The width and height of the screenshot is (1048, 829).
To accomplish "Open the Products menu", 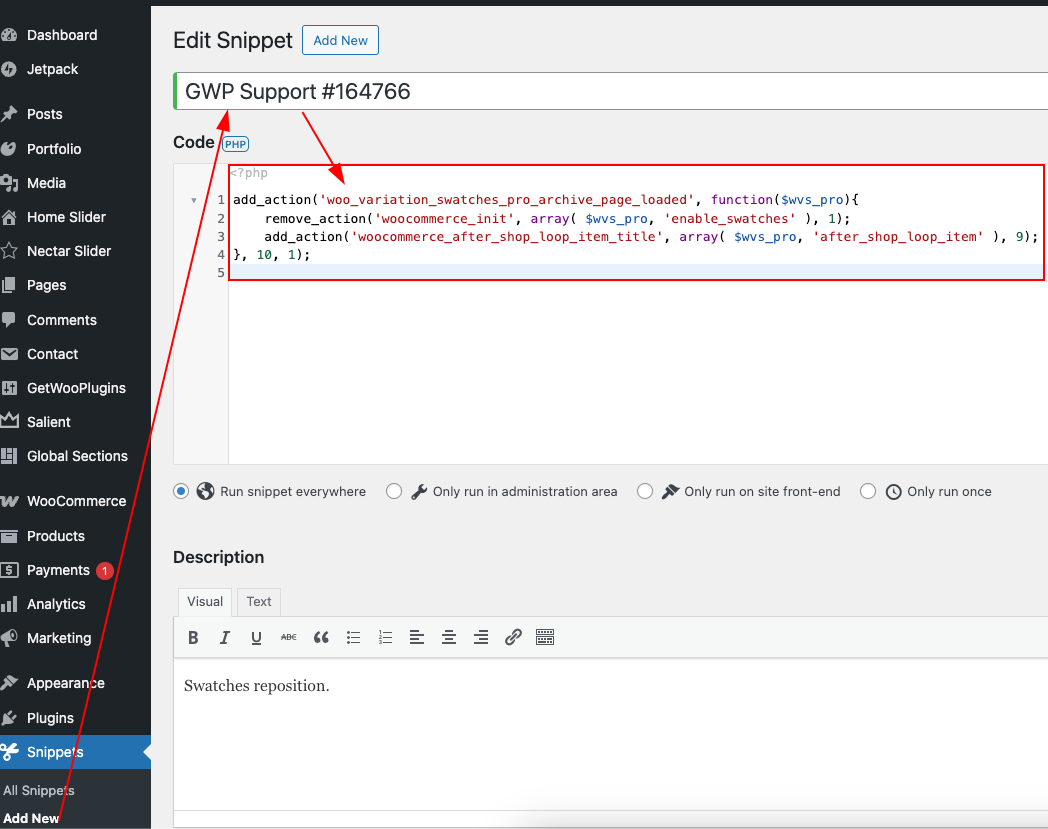I will [55, 536].
